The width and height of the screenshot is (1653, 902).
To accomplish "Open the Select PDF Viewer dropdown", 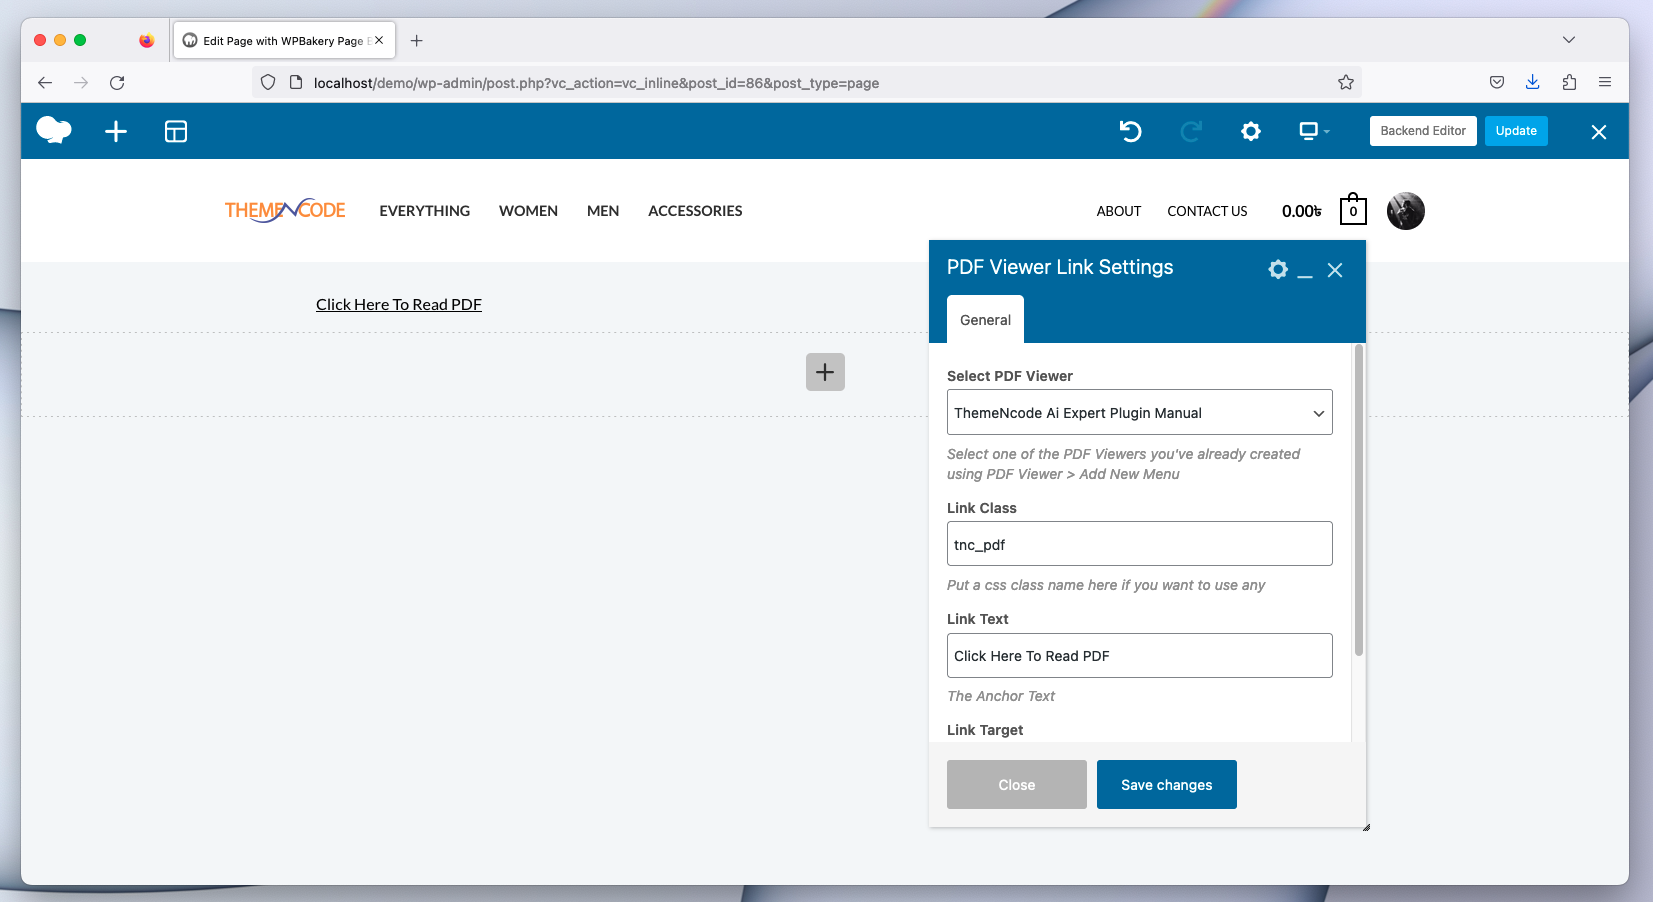I will 1140,412.
